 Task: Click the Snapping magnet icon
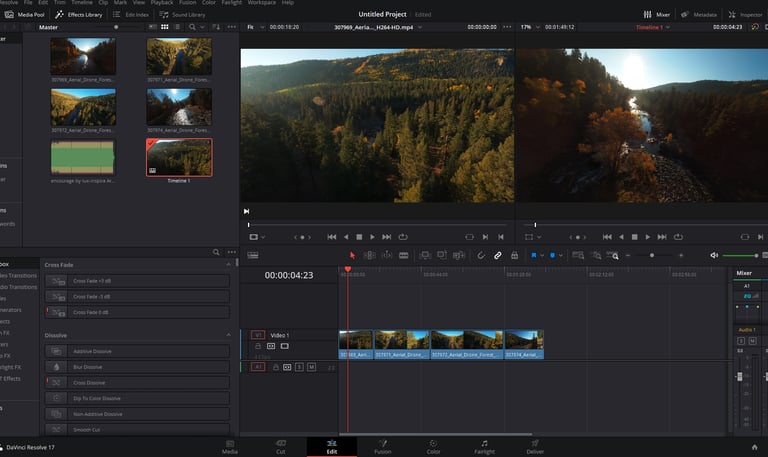pos(481,255)
